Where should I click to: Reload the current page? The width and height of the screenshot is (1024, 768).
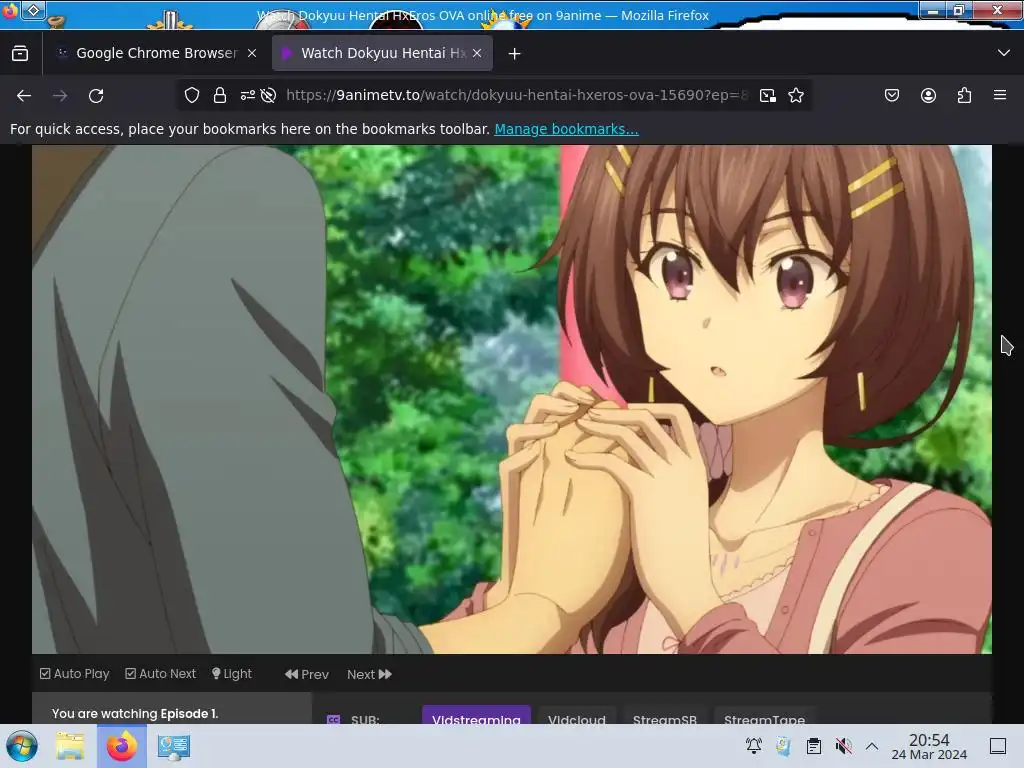tap(96, 96)
